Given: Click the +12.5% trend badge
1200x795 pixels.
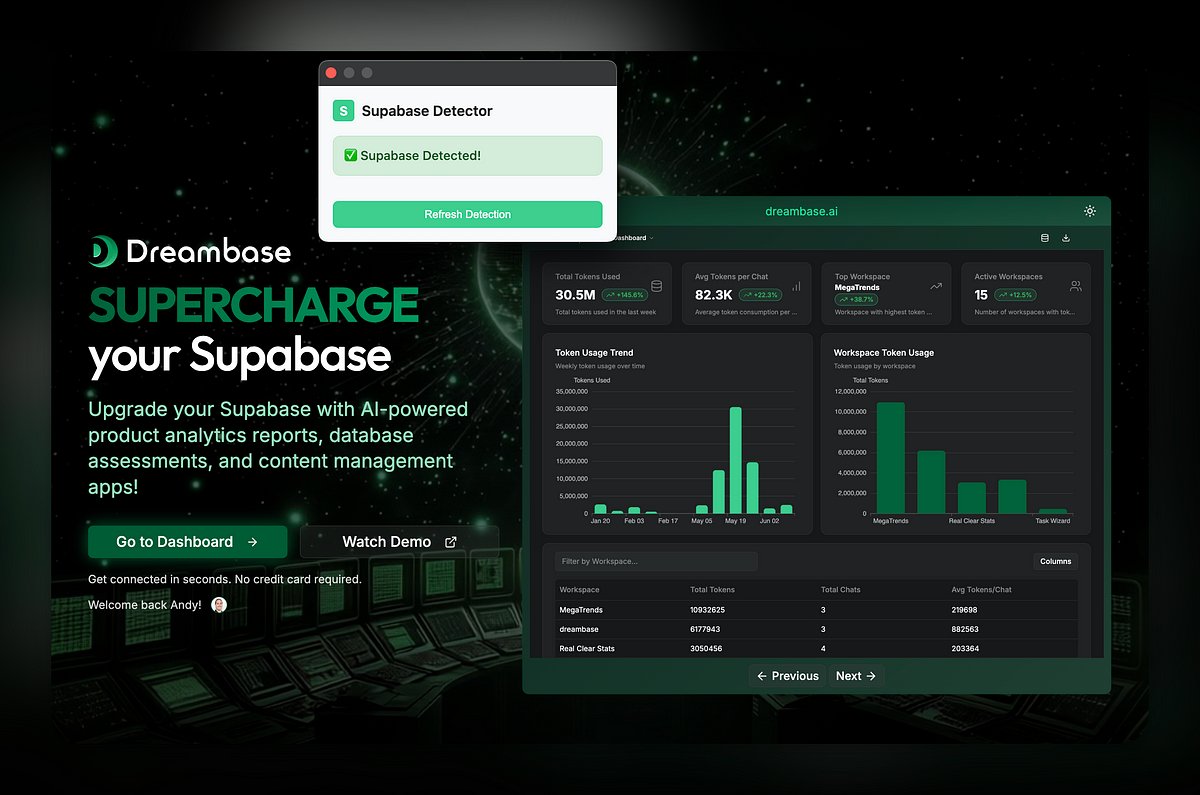Looking at the screenshot, I should pos(1014,295).
